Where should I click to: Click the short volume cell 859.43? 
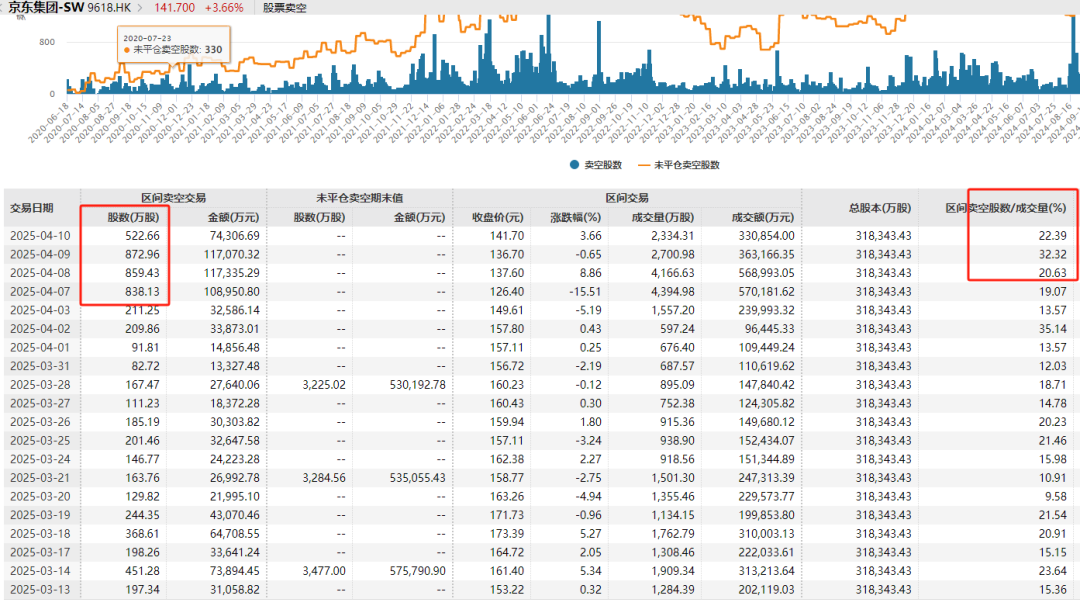tap(143, 273)
